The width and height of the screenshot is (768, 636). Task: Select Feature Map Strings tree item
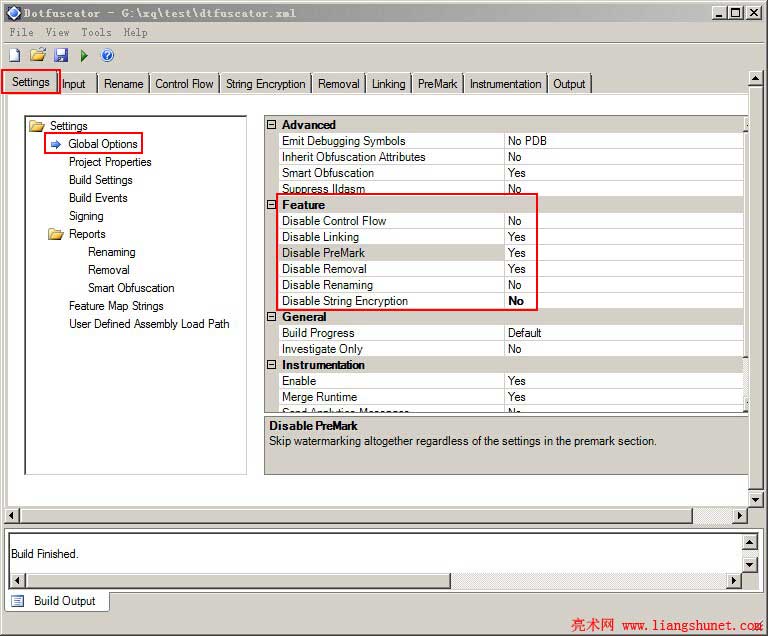116,306
